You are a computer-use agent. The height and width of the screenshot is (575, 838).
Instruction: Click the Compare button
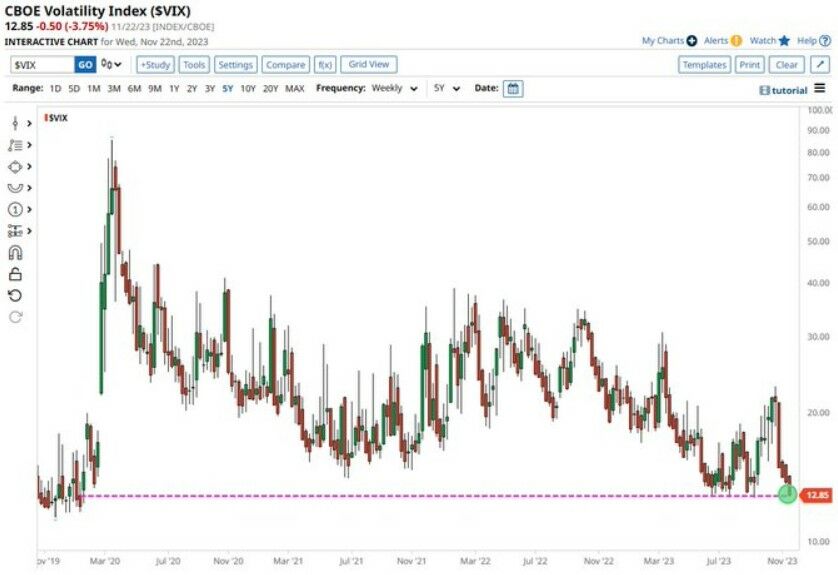[285, 65]
